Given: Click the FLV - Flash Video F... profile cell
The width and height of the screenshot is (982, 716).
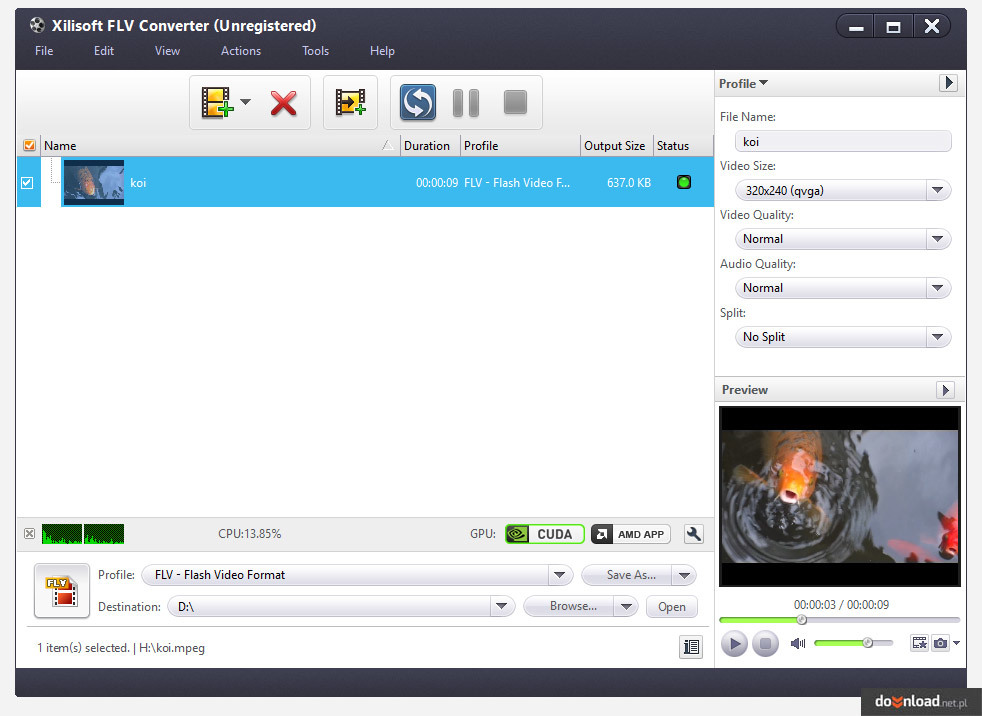Looking at the screenshot, I should click(x=517, y=183).
